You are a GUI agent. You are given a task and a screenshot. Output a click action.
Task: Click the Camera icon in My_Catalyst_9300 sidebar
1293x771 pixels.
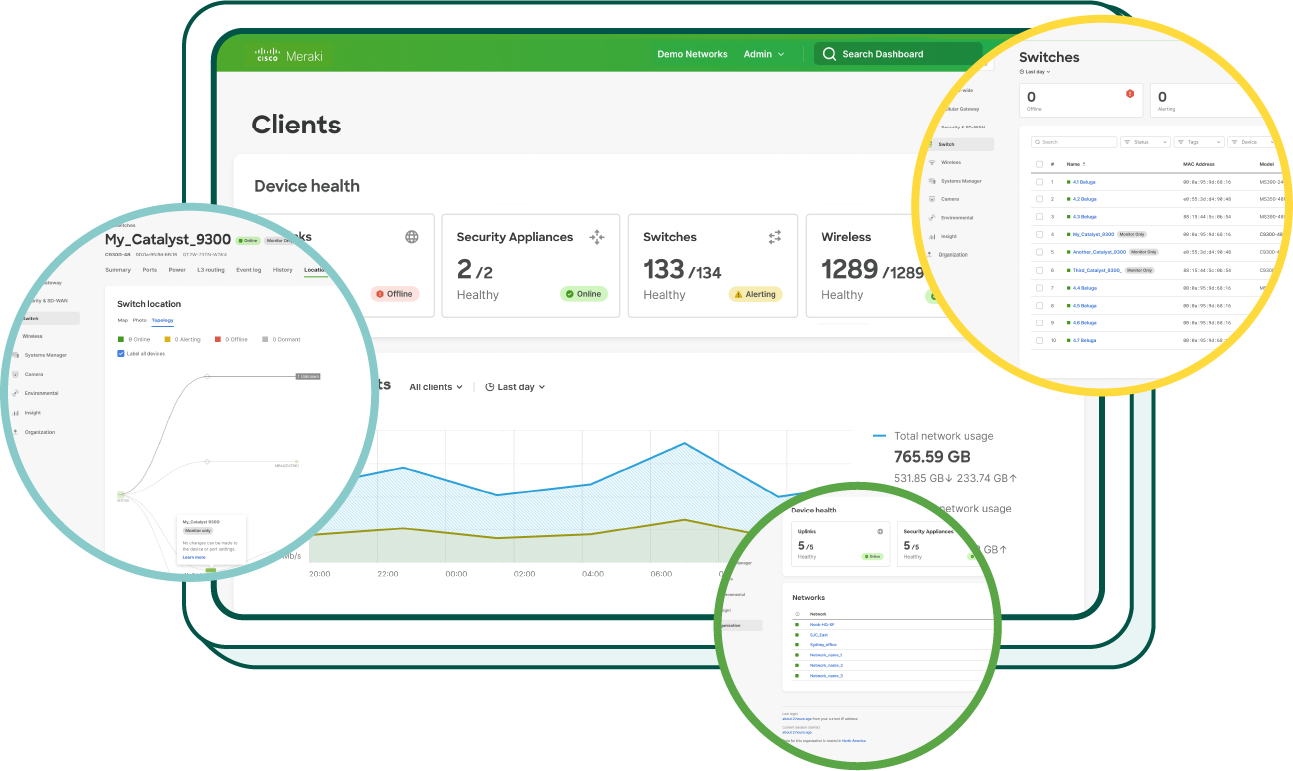(15, 374)
